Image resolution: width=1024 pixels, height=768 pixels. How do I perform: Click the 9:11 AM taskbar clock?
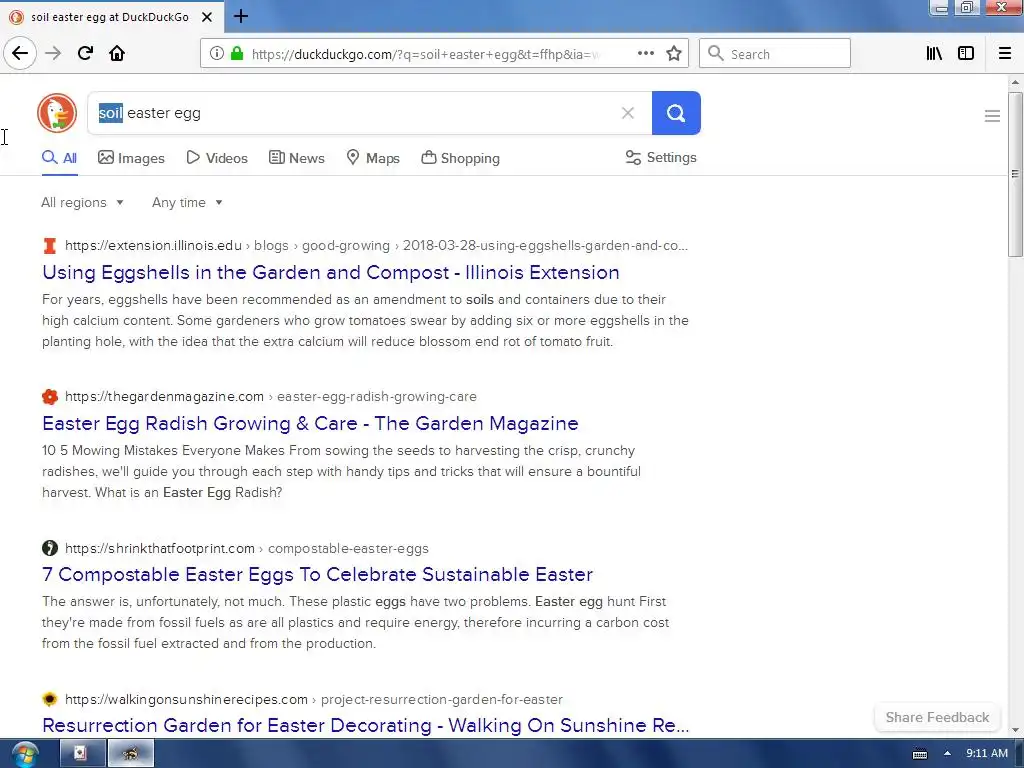pos(987,754)
